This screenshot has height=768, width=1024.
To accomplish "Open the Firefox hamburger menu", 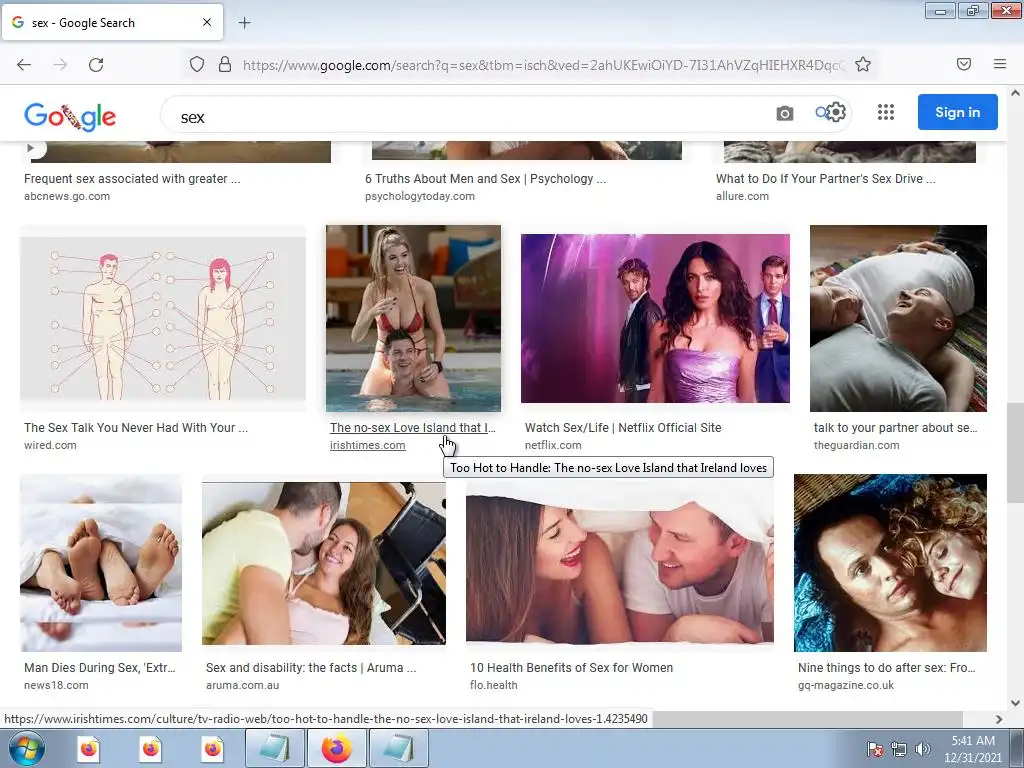I will coord(1000,64).
